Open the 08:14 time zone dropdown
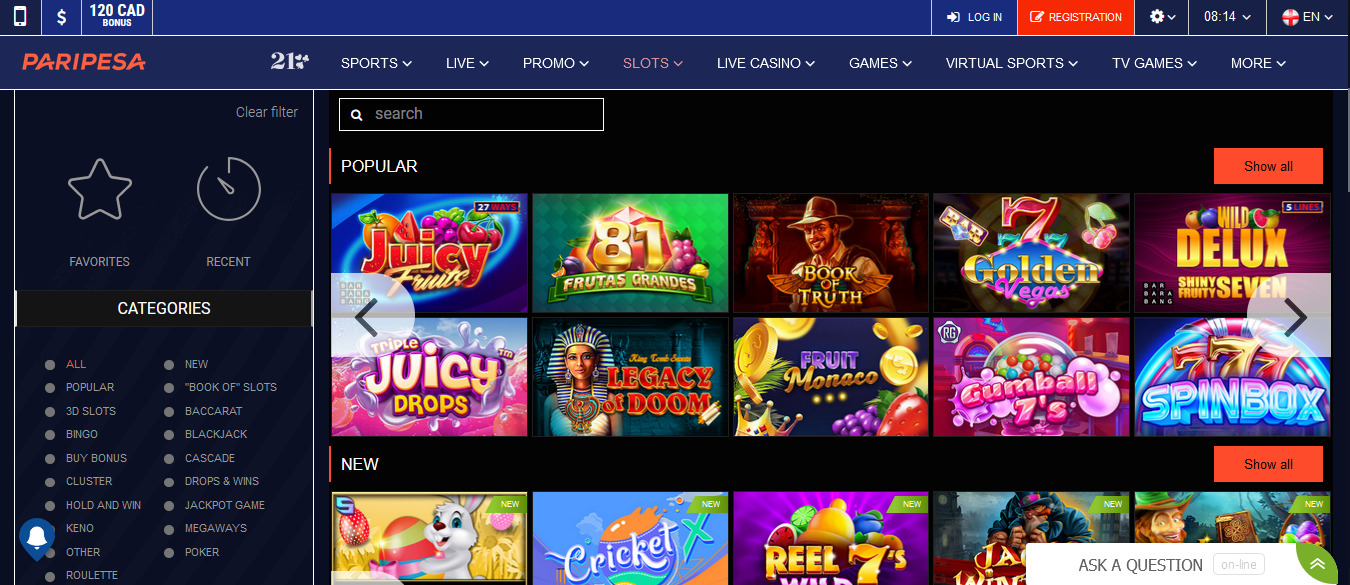The height and width of the screenshot is (585, 1350). click(1227, 17)
